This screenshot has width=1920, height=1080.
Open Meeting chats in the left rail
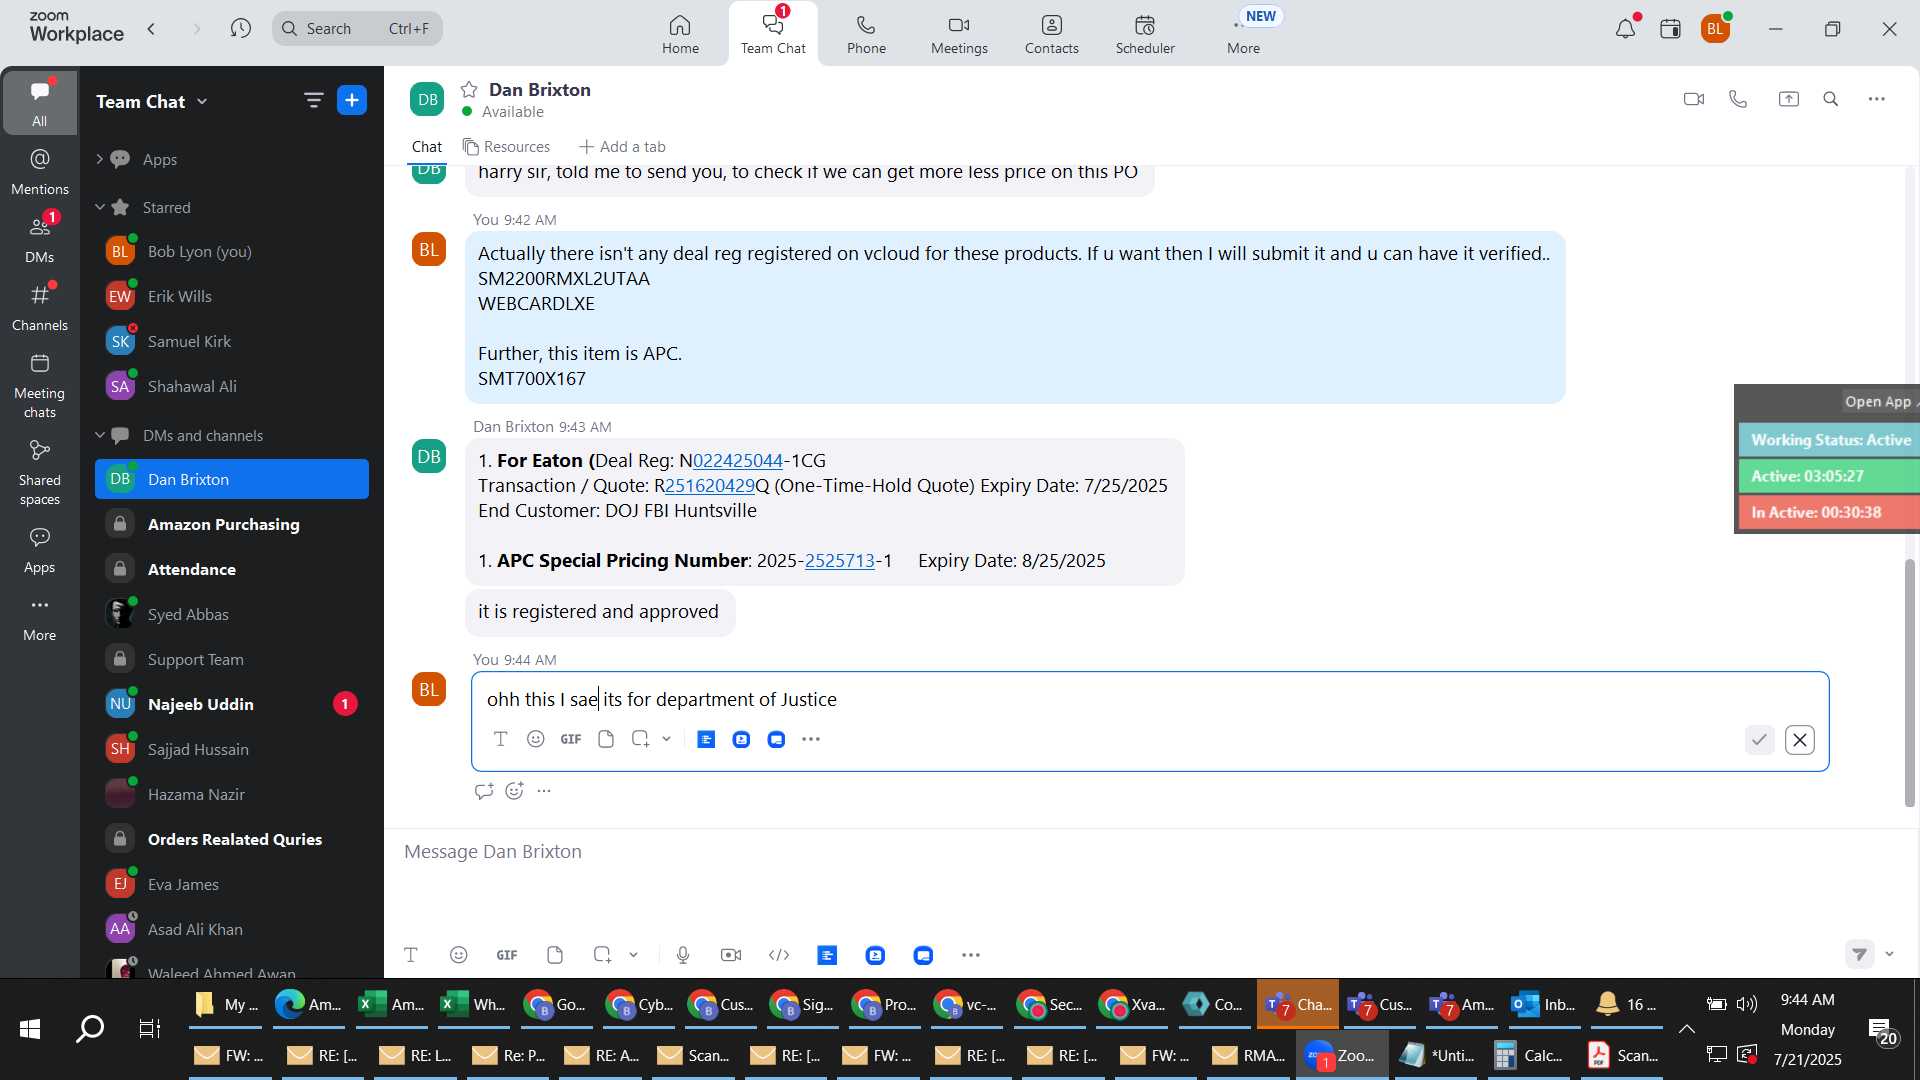coord(40,386)
